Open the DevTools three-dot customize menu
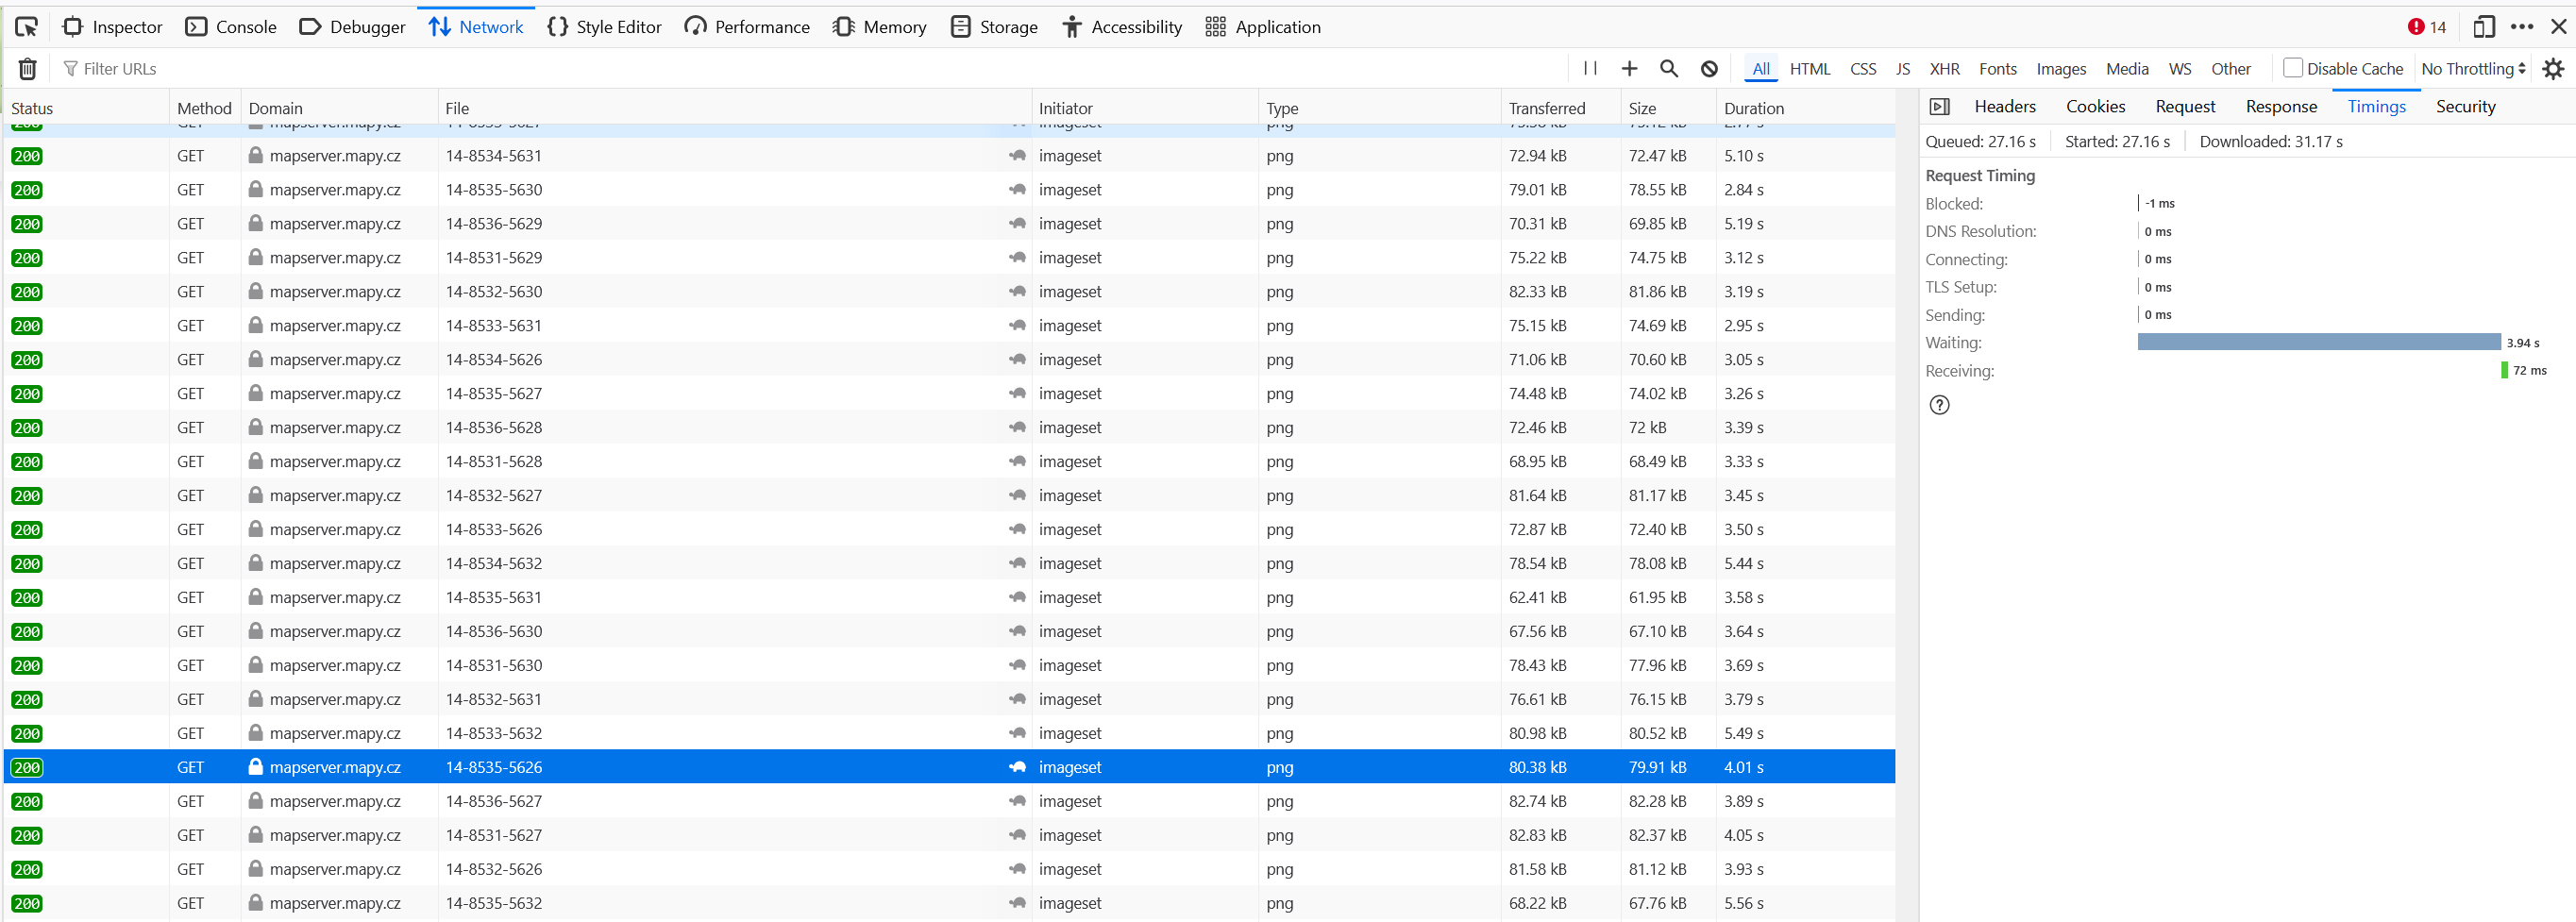This screenshot has width=2576, height=922. click(2522, 27)
